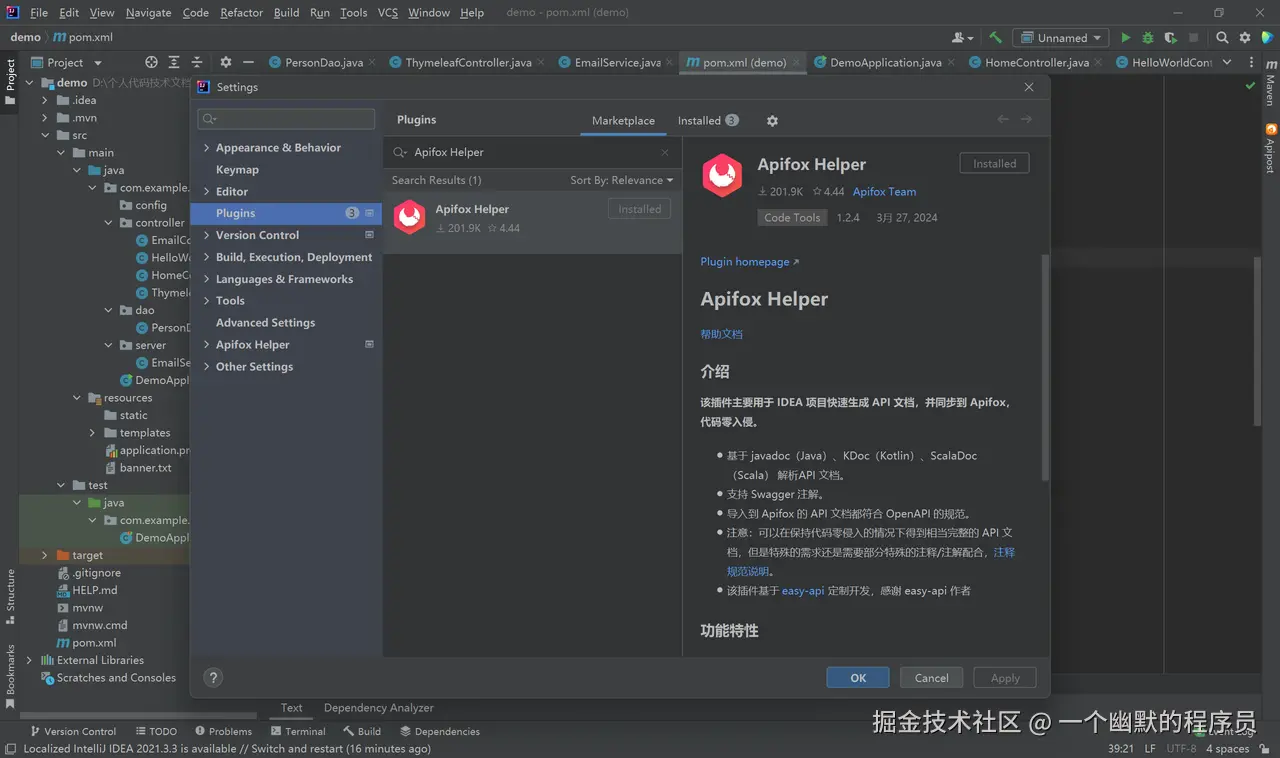Expand Languages & Frameworks category
1280x758 pixels.
point(206,279)
